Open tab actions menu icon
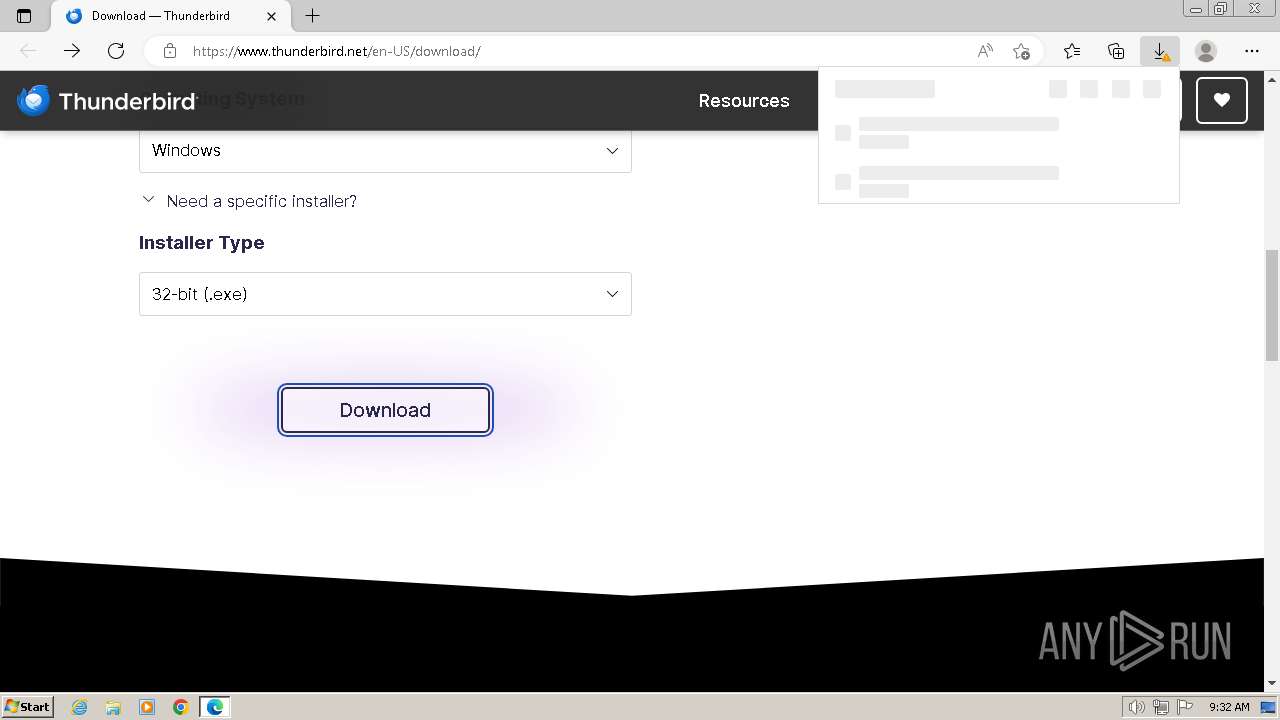The image size is (1280, 720). tap(24, 16)
